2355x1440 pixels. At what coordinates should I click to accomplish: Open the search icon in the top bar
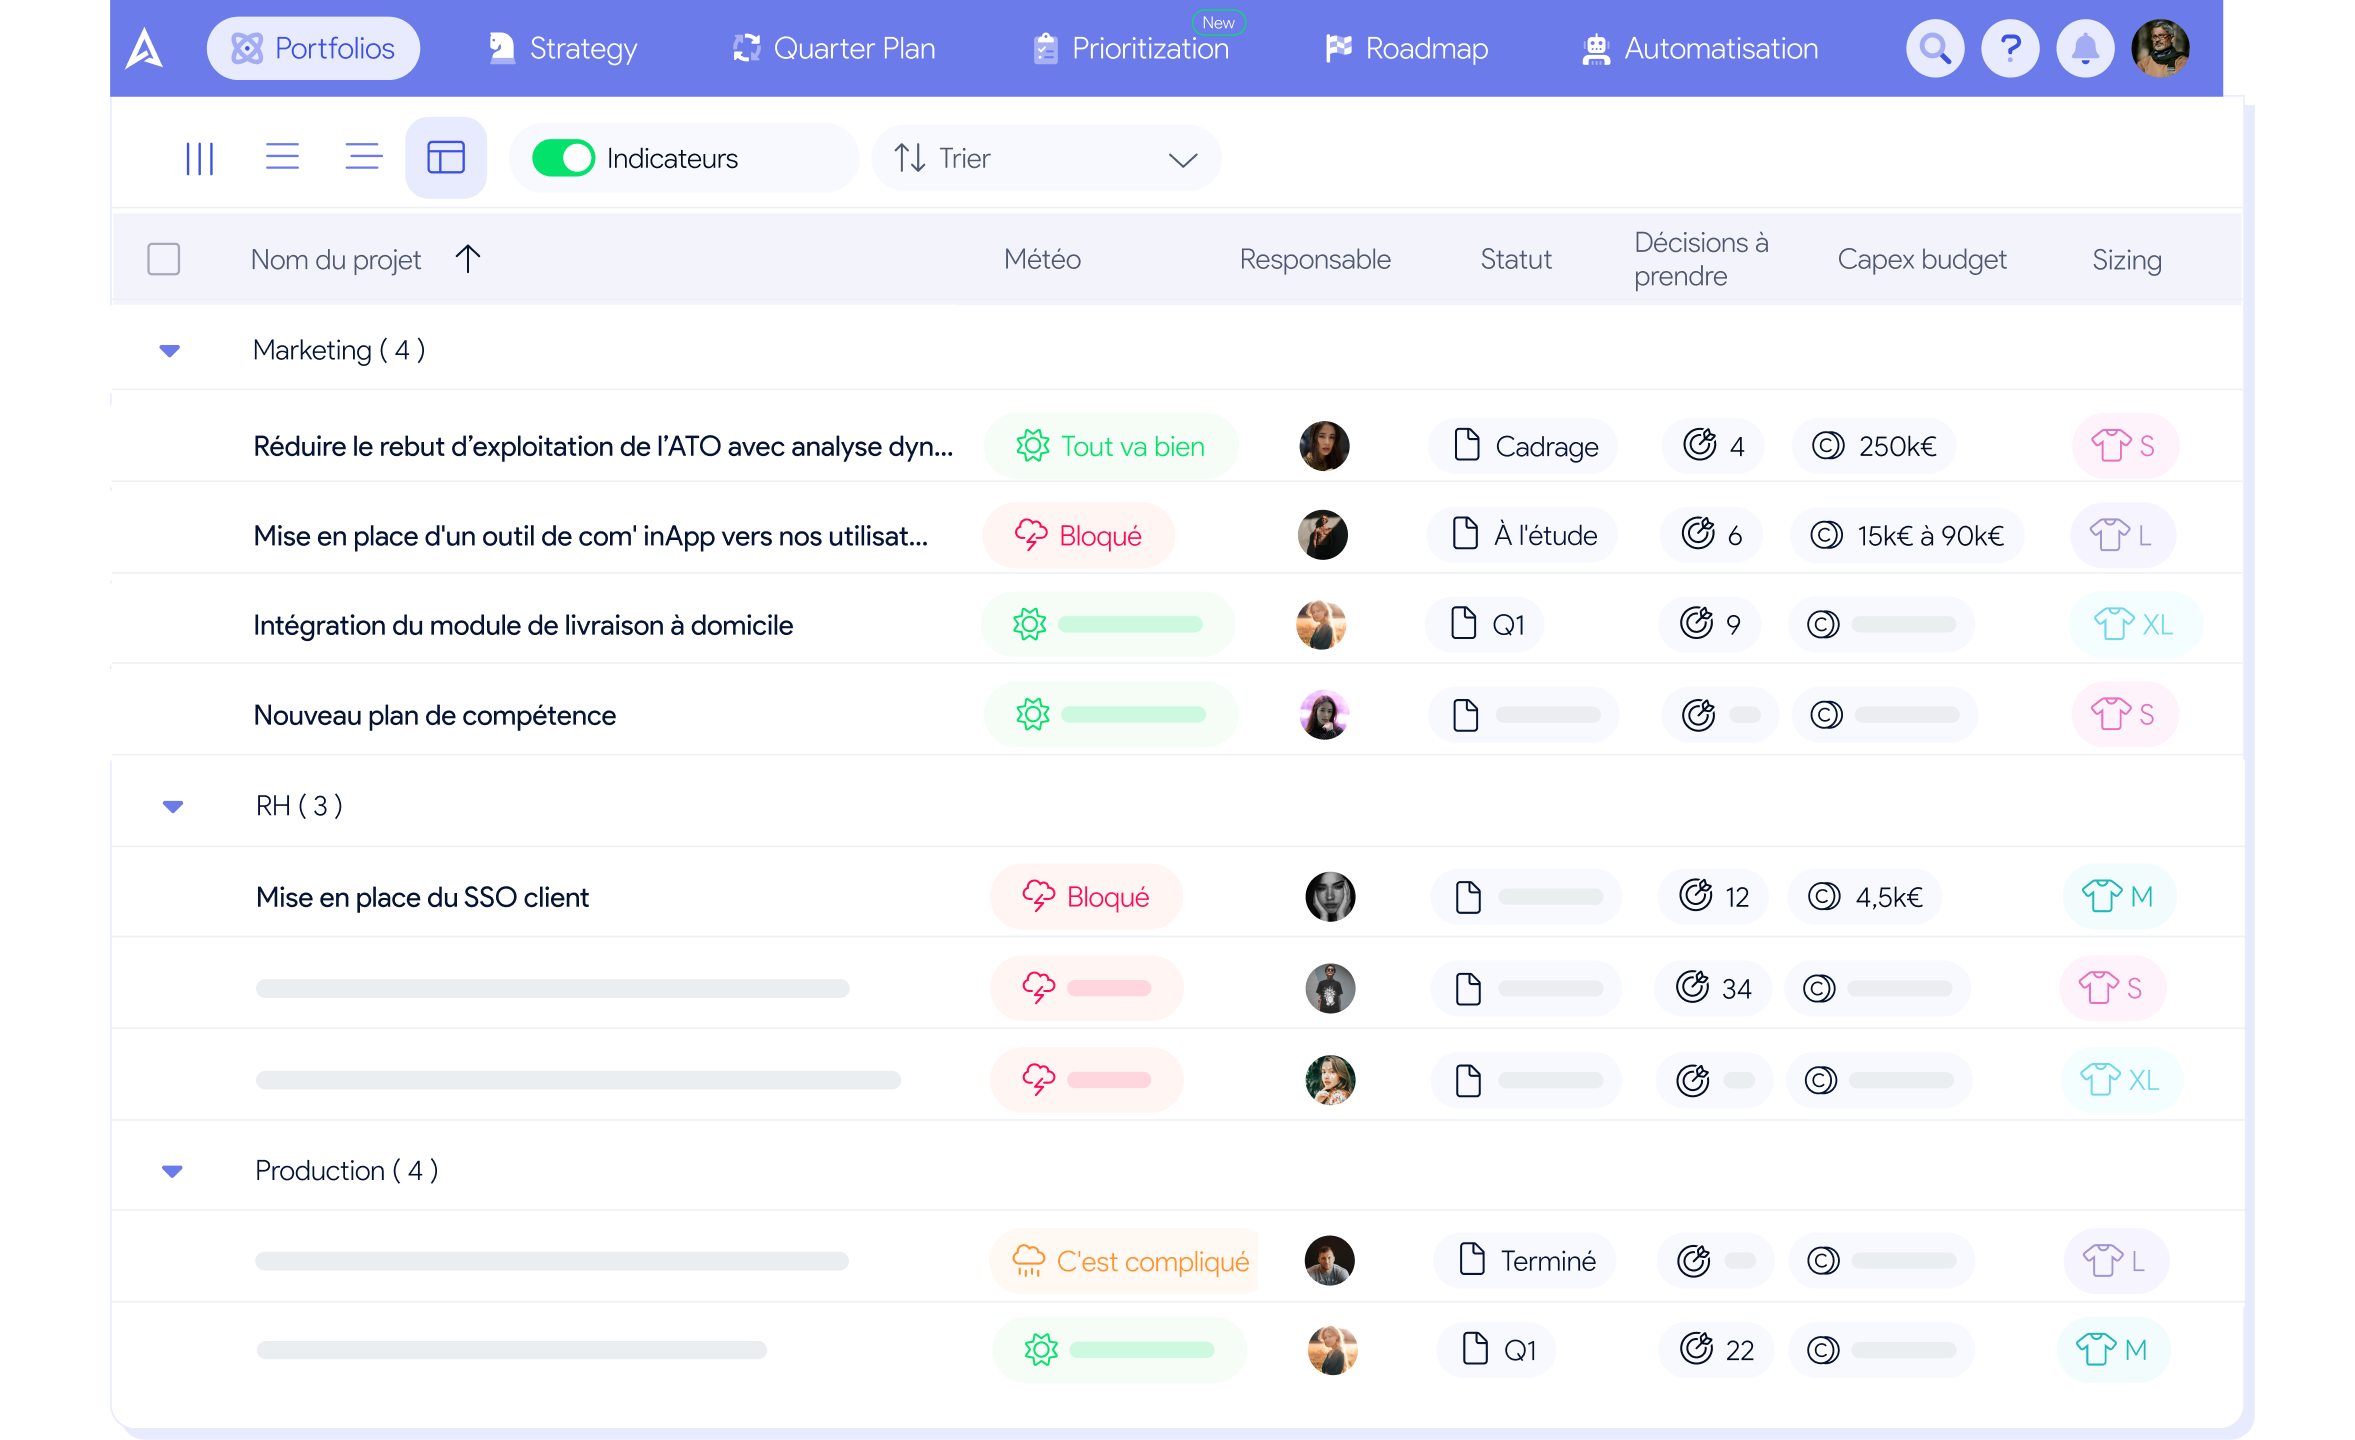(x=1934, y=47)
